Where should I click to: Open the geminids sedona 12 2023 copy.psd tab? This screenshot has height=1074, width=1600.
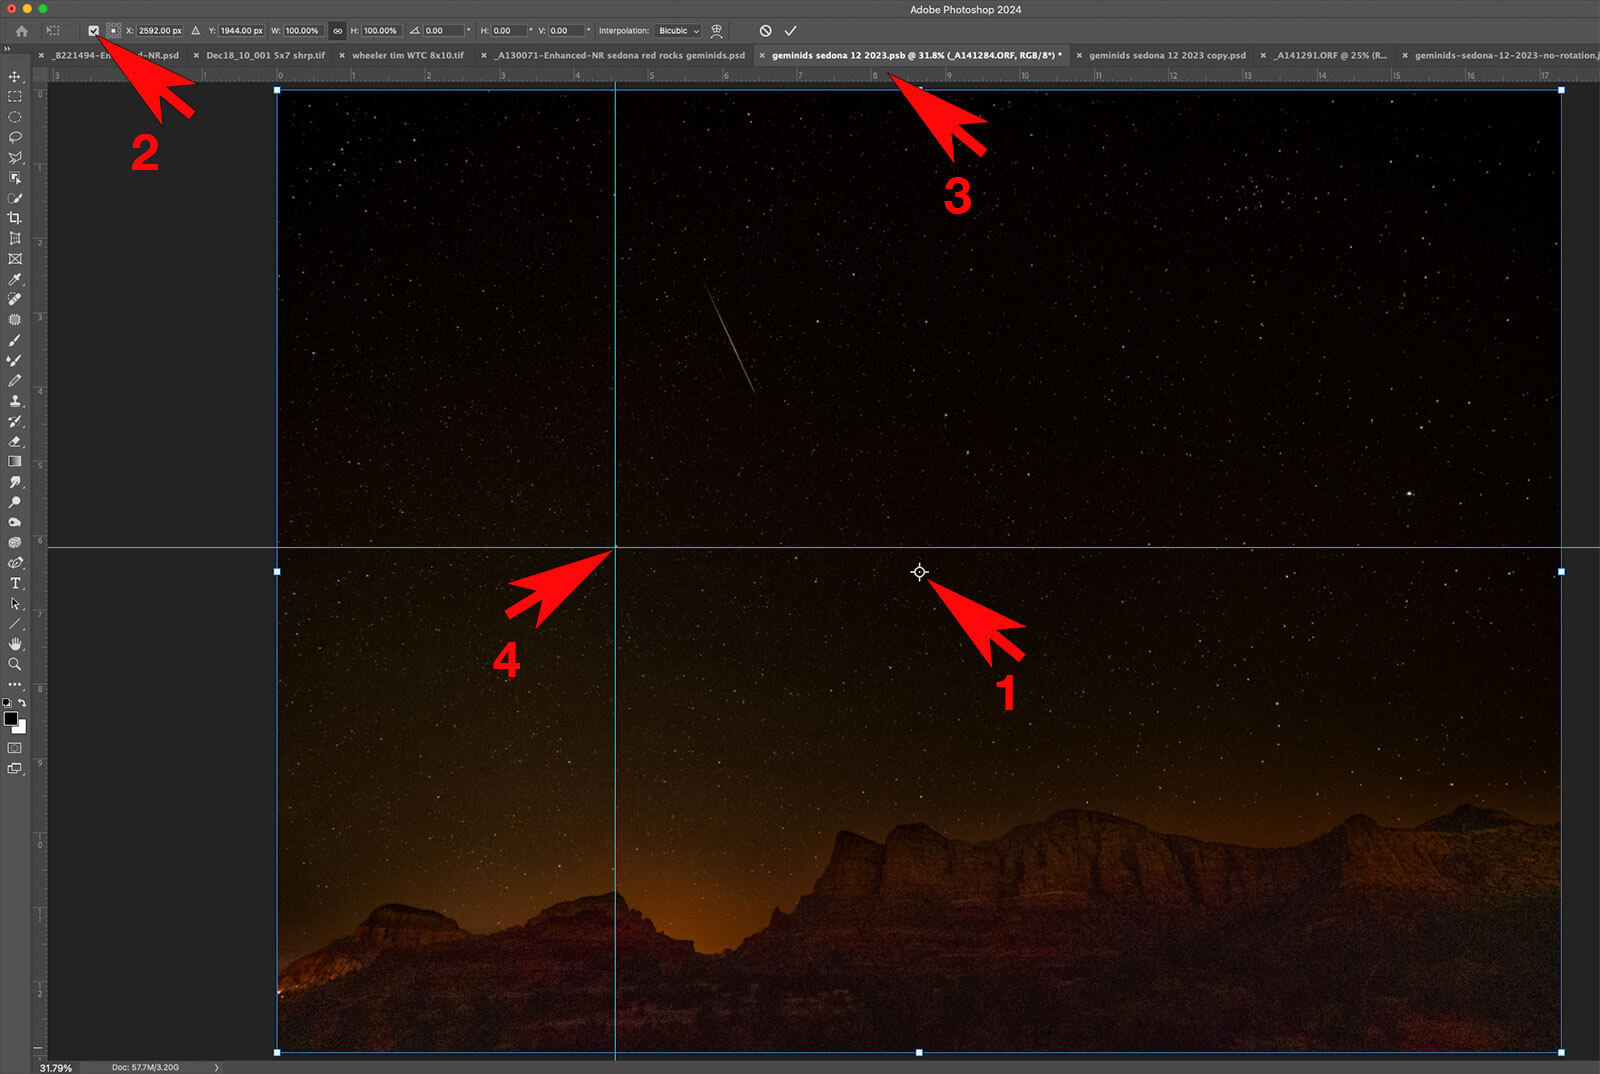point(1167,56)
